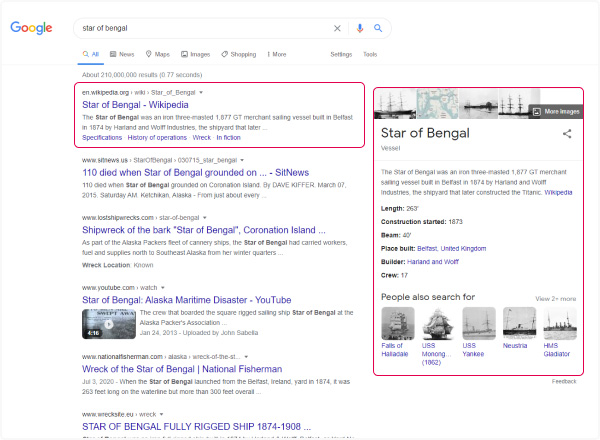
Task: Clear the search box with the X icon
Action: (x=337, y=28)
